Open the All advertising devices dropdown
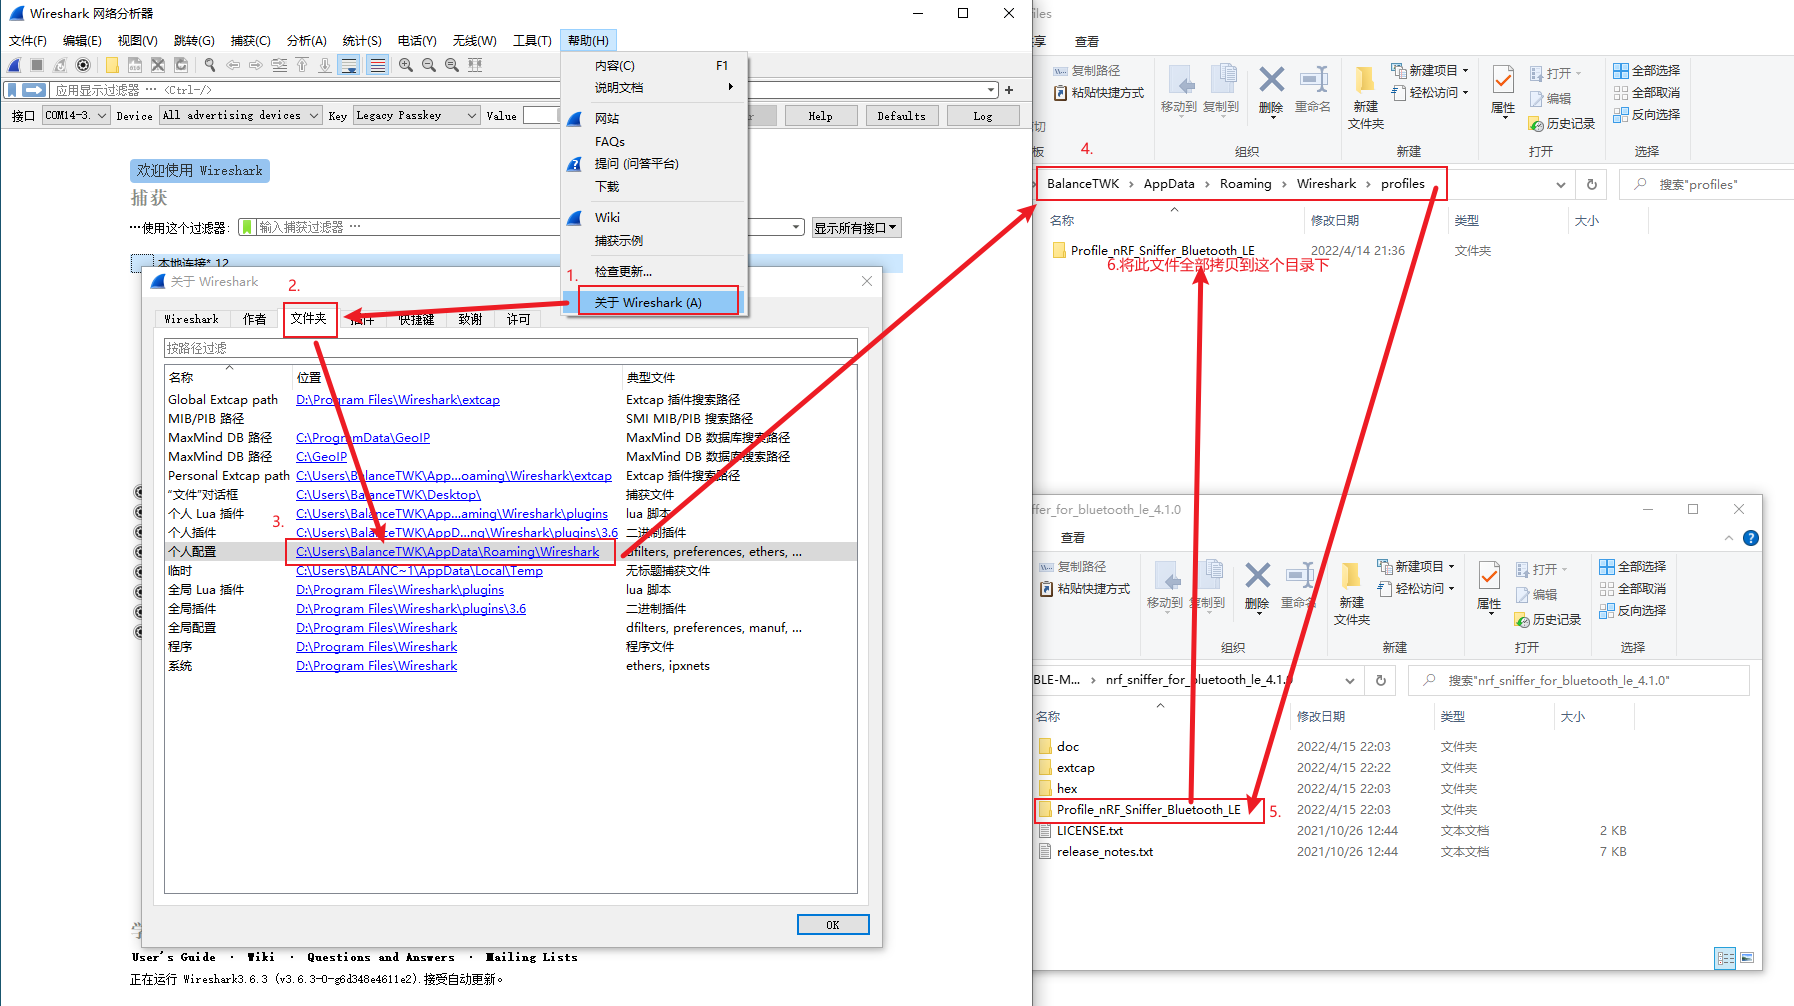The width and height of the screenshot is (1794, 1006). coord(241,116)
